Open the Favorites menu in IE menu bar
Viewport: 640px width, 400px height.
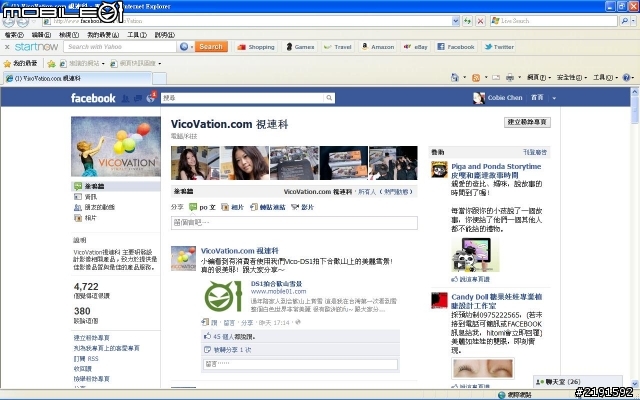point(103,35)
